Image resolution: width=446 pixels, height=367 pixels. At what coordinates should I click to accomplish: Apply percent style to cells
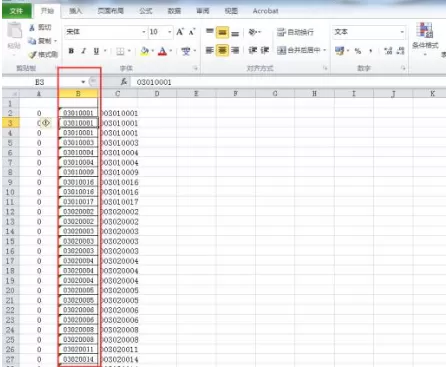358,51
